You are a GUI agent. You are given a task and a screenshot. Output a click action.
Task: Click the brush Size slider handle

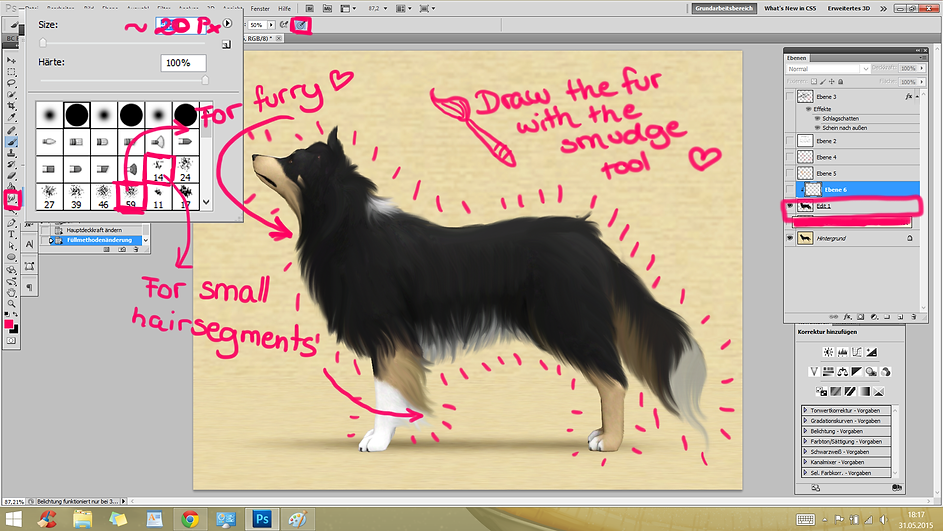pyautogui.click(x=43, y=43)
